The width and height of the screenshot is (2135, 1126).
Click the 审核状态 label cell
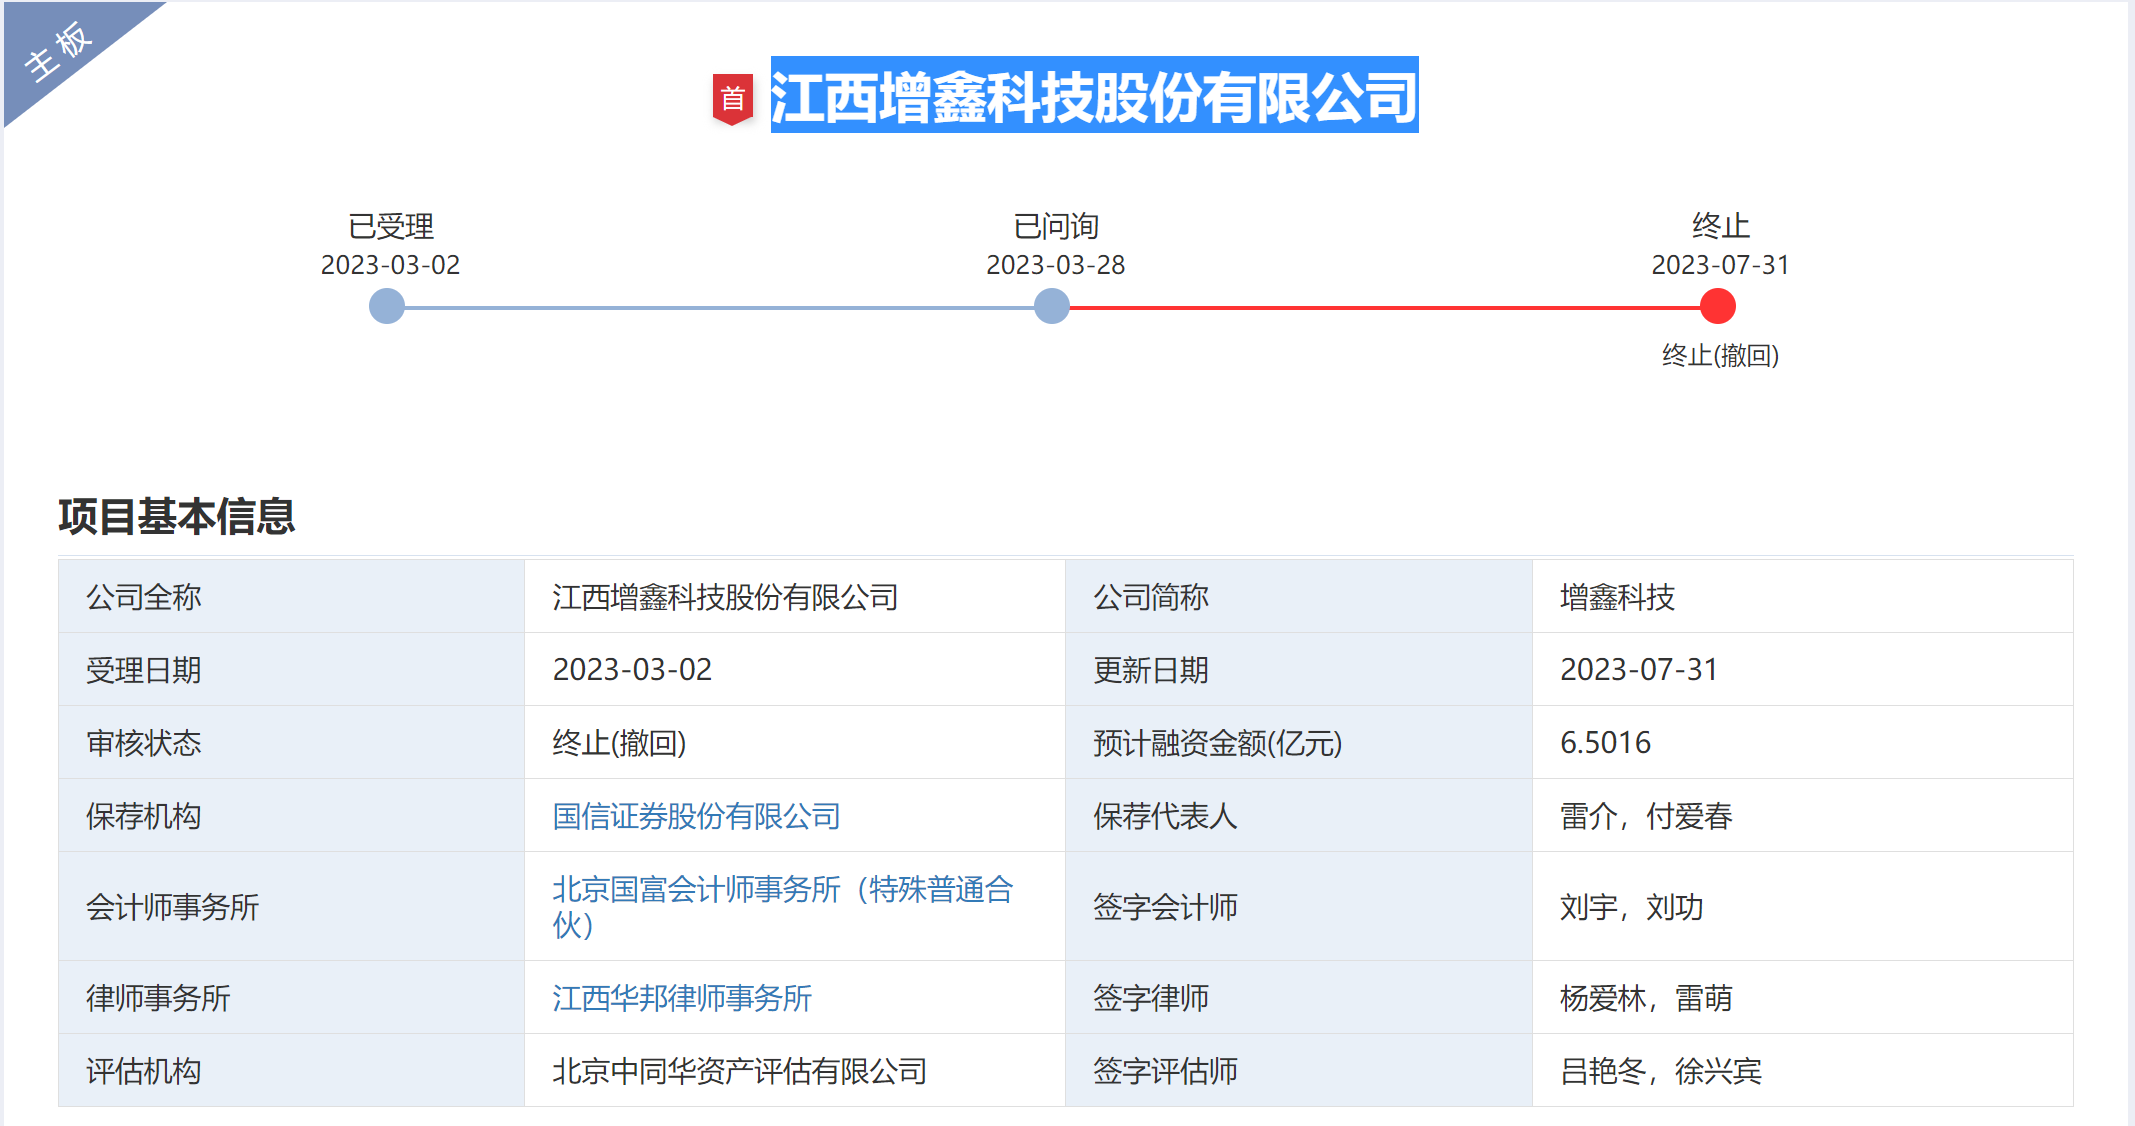pyautogui.click(x=291, y=743)
